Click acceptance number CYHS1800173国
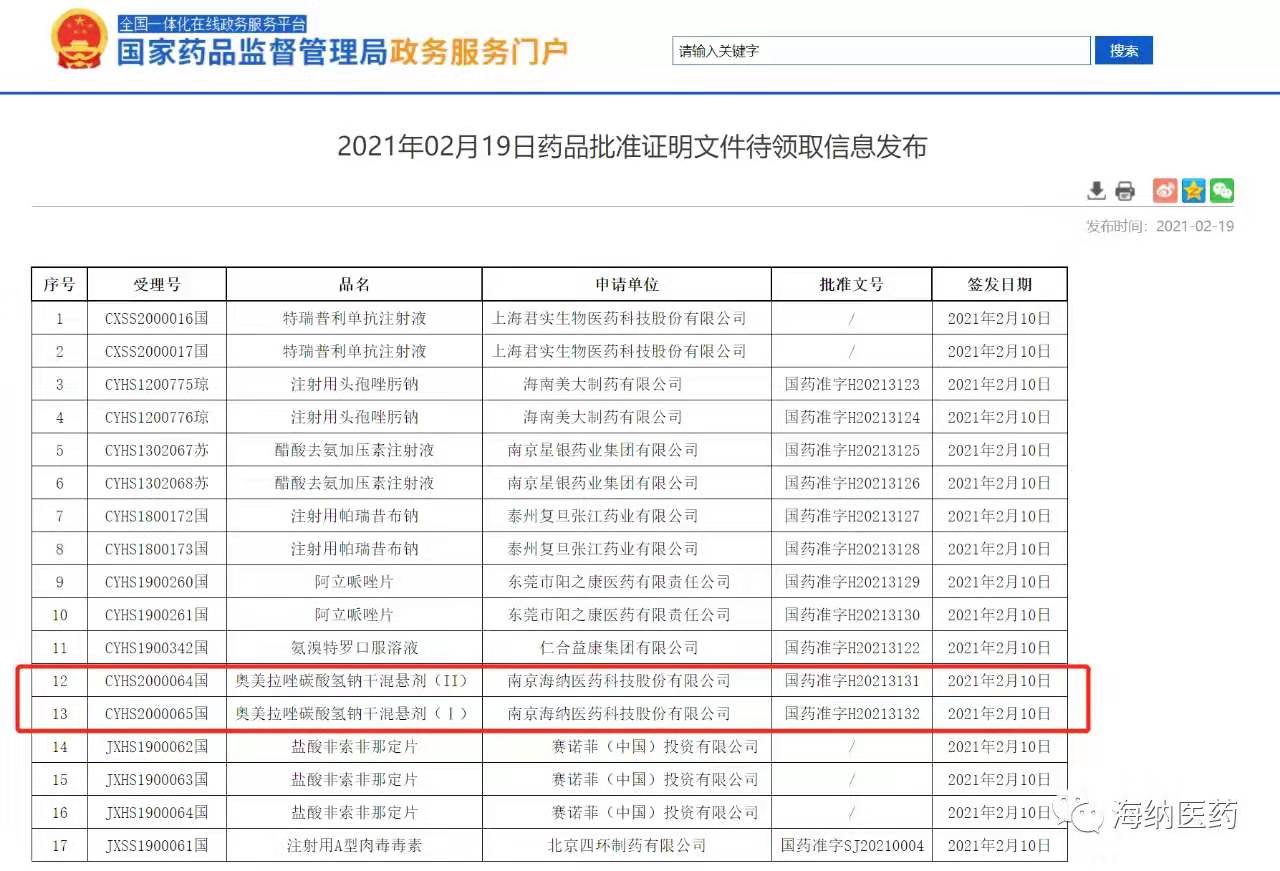 157,549
